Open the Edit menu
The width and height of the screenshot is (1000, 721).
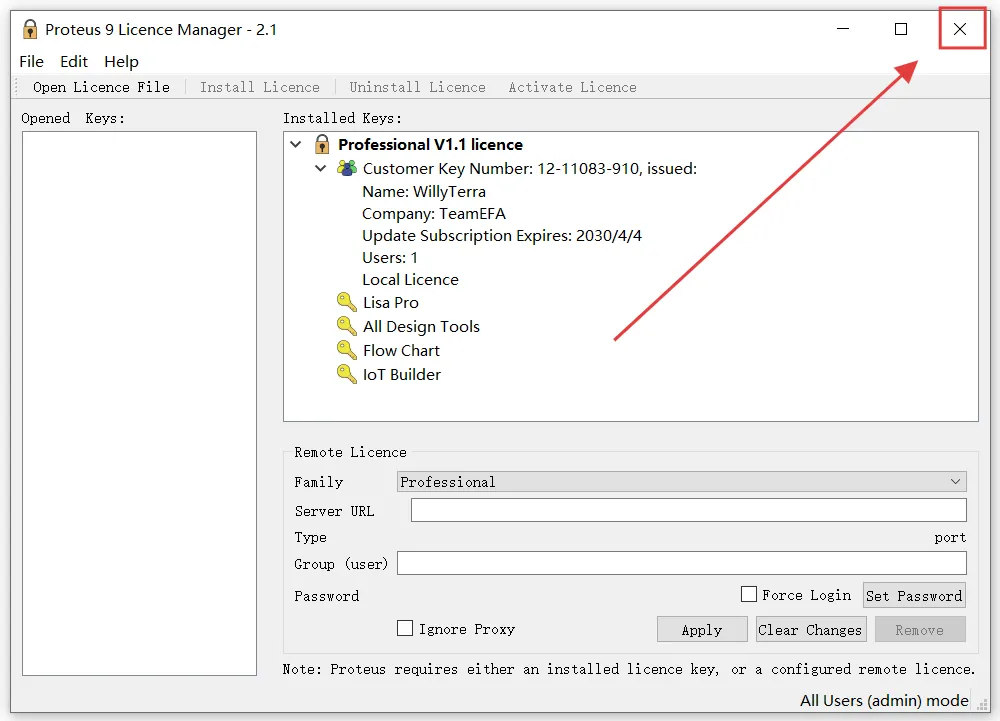[73, 62]
